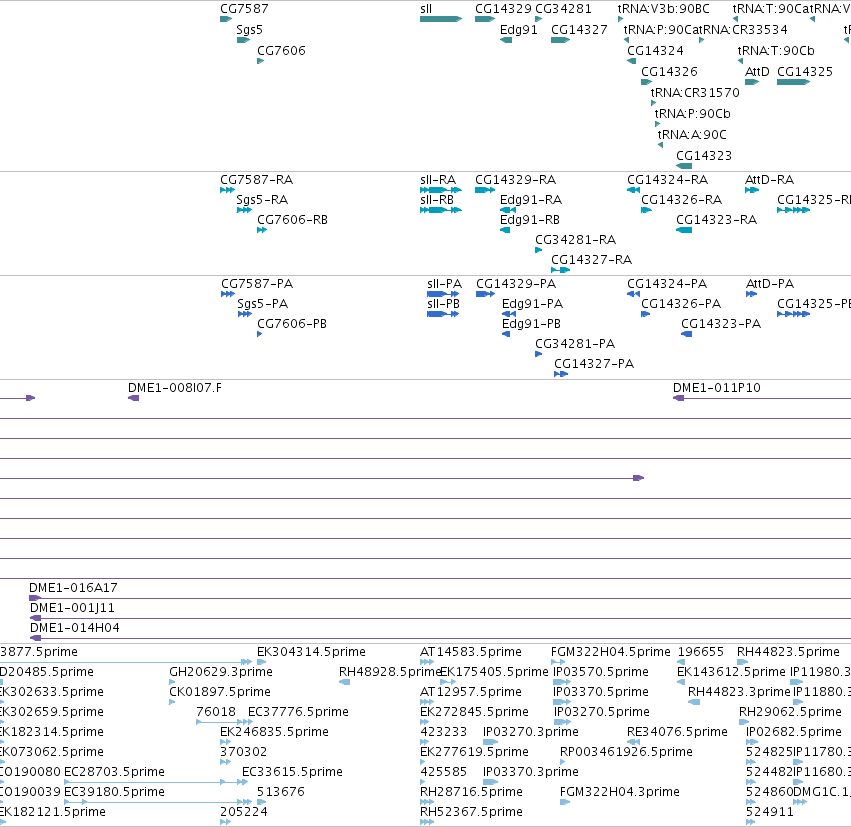
Task: Click the sll-PA protein label
Action: [x=444, y=284]
